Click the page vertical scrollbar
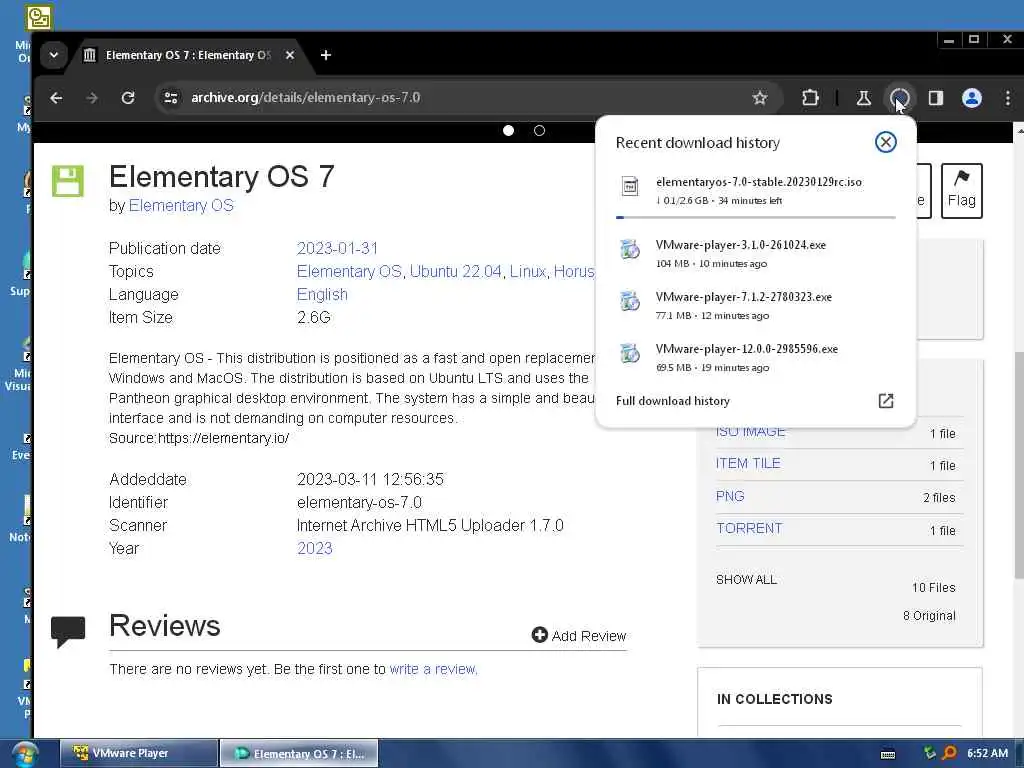This screenshot has width=1024, height=768. [x=1019, y=465]
